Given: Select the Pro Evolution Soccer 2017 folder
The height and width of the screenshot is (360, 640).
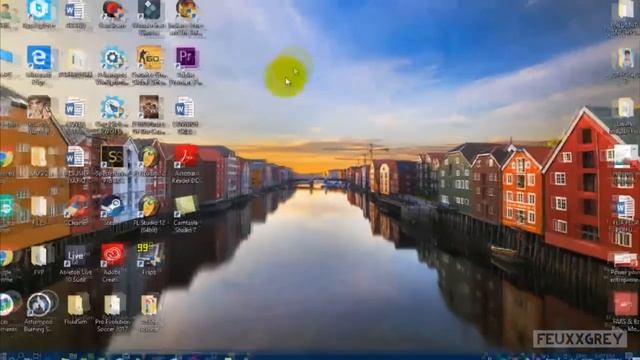Looking at the screenshot, I should 113,305.
